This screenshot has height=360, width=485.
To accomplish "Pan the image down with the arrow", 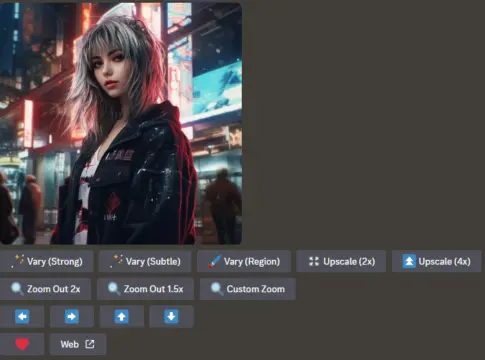I will coord(171,316).
